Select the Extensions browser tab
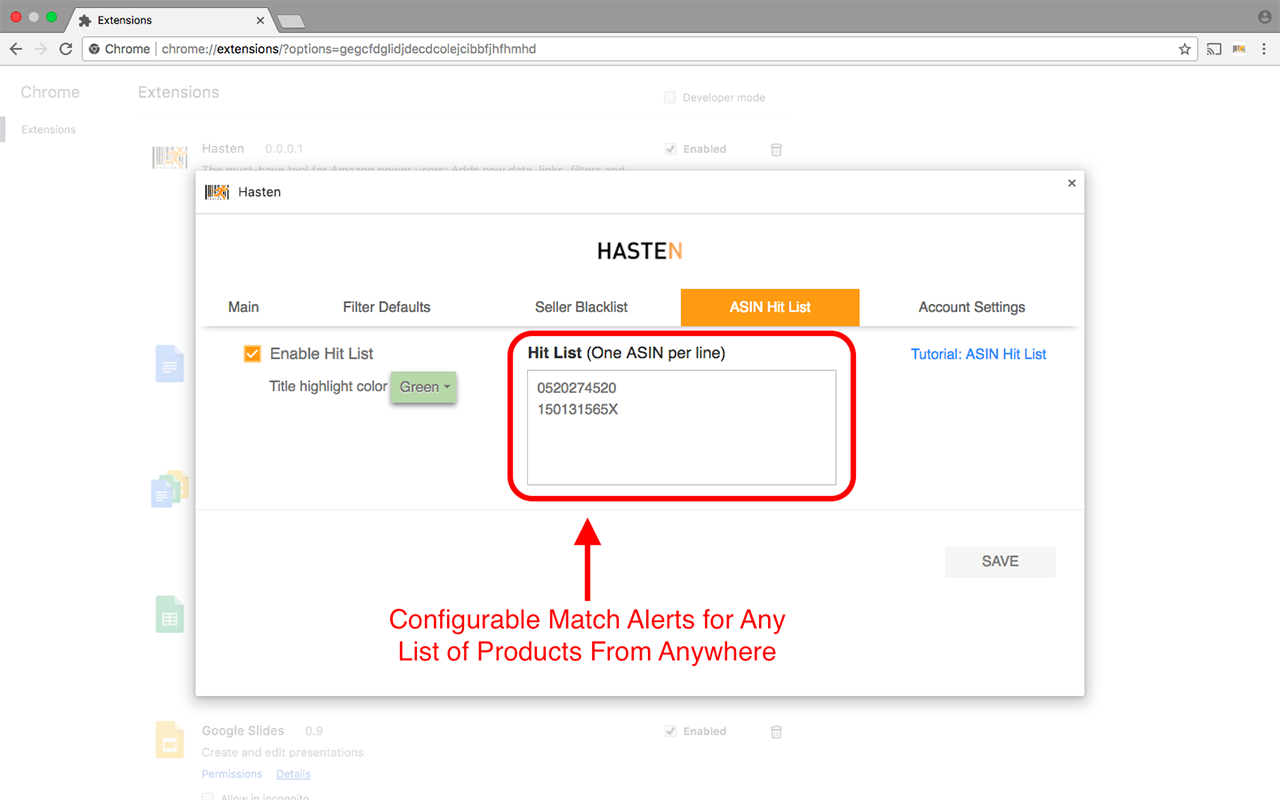The width and height of the screenshot is (1280, 800). coord(172,20)
